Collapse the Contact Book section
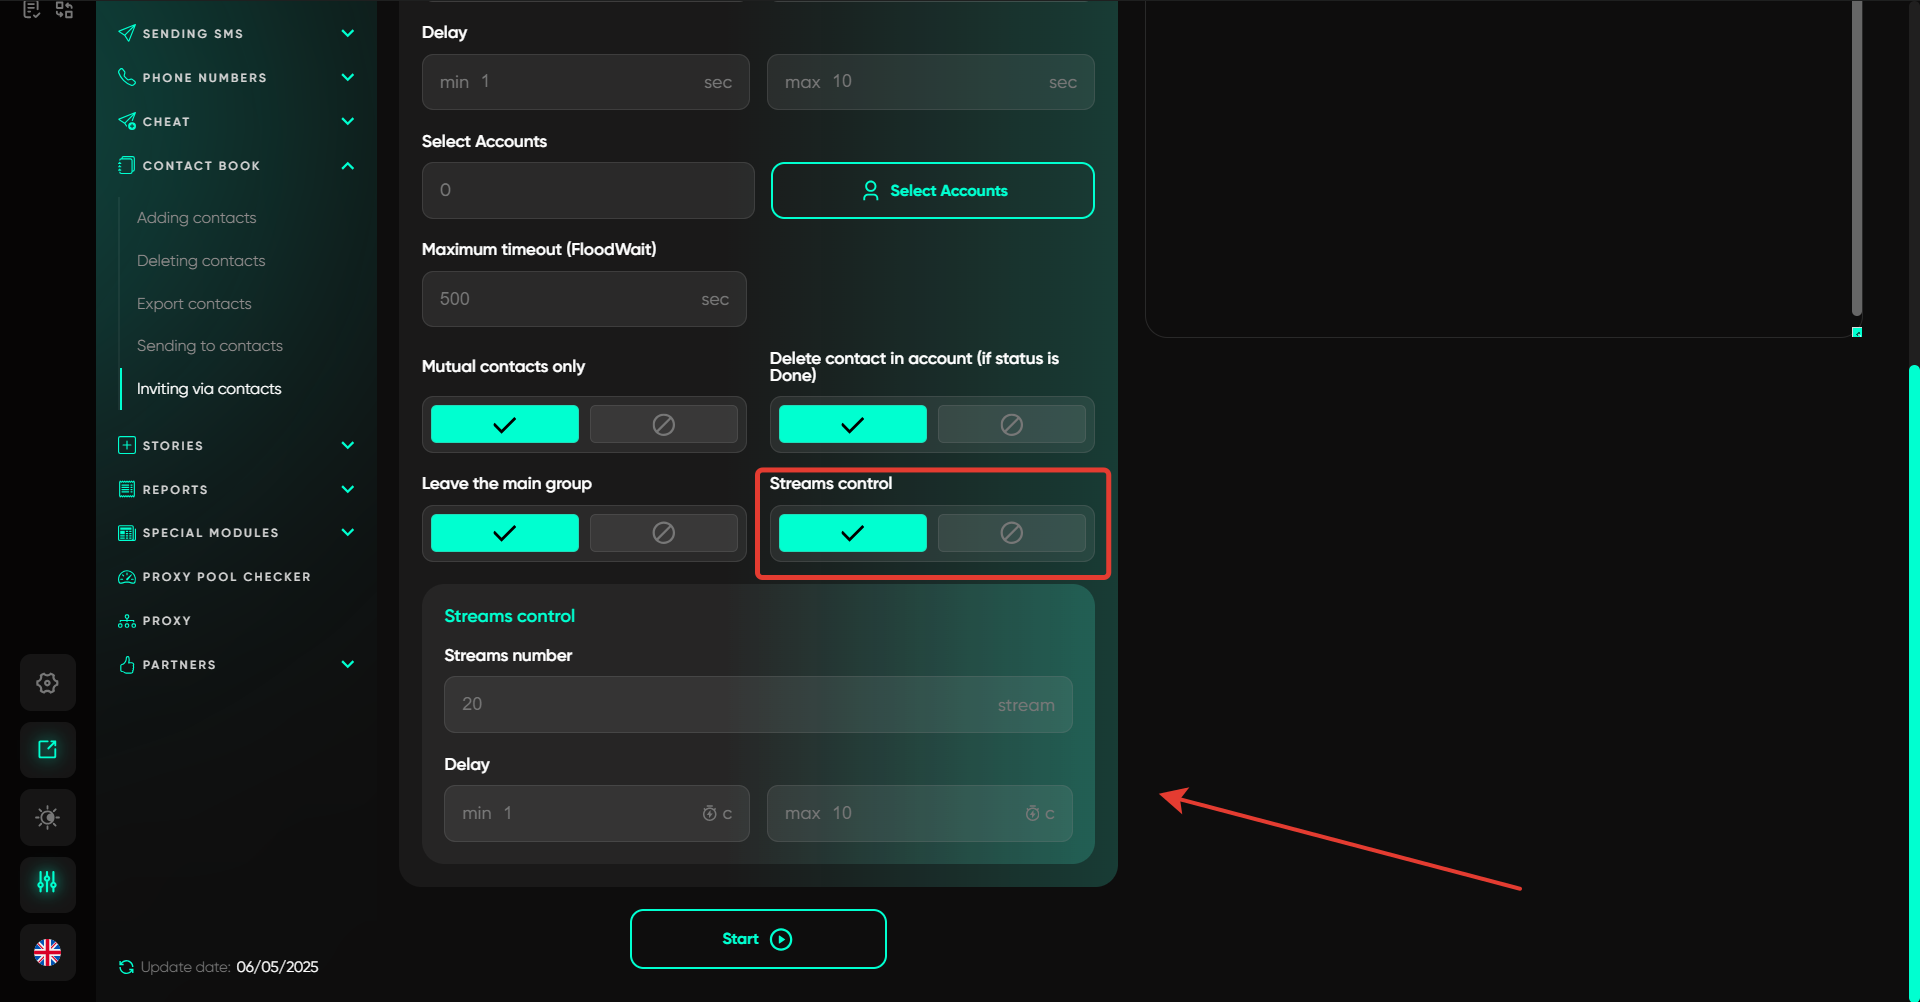Image resolution: width=1920 pixels, height=1002 pixels. 347,166
